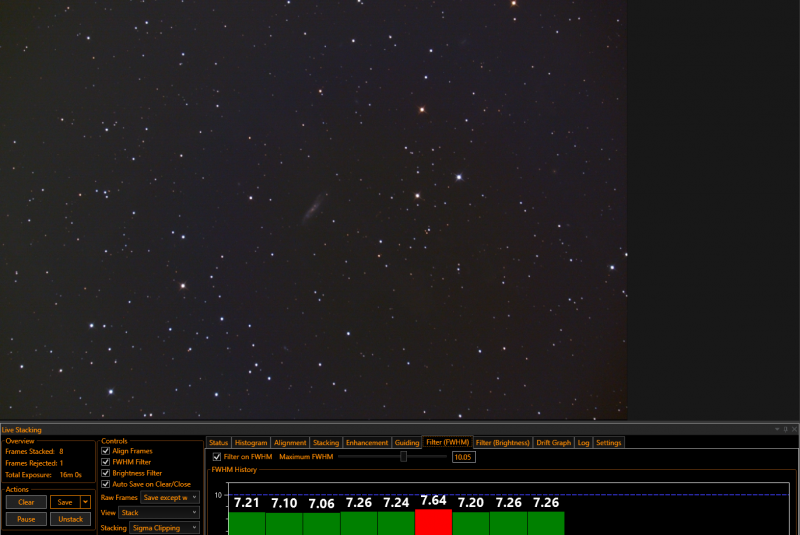Select the Filter (FWHM) tab
Image resolution: width=800 pixels, height=535 pixels.
pyautogui.click(x=447, y=443)
